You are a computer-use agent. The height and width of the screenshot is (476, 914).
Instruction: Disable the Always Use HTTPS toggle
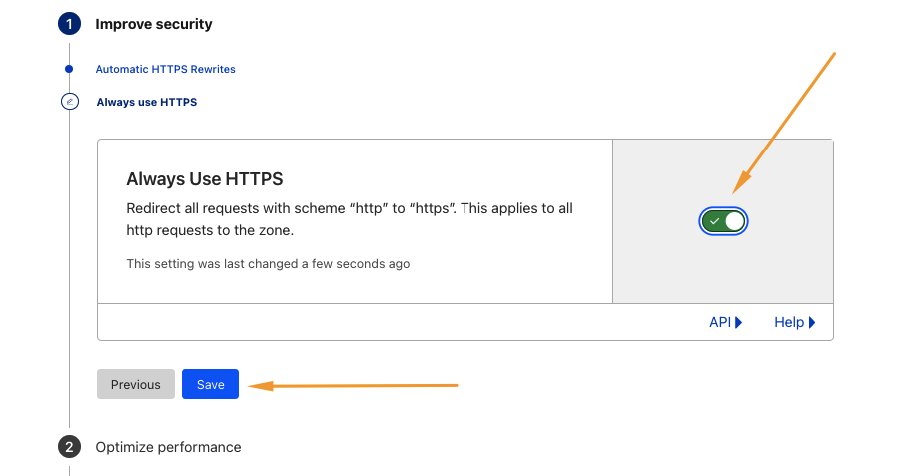[x=724, y=221]
